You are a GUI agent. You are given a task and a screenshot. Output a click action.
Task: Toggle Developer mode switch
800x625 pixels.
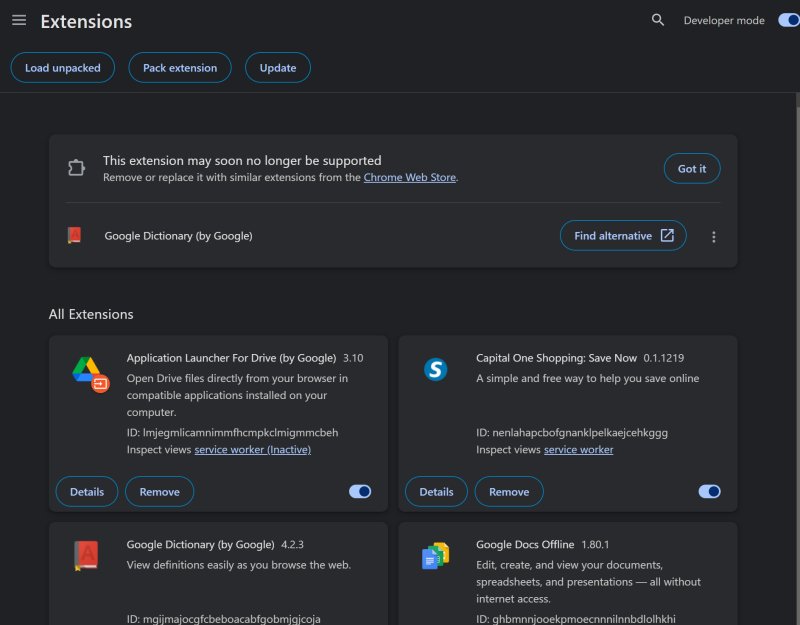[x=787, y=20]
